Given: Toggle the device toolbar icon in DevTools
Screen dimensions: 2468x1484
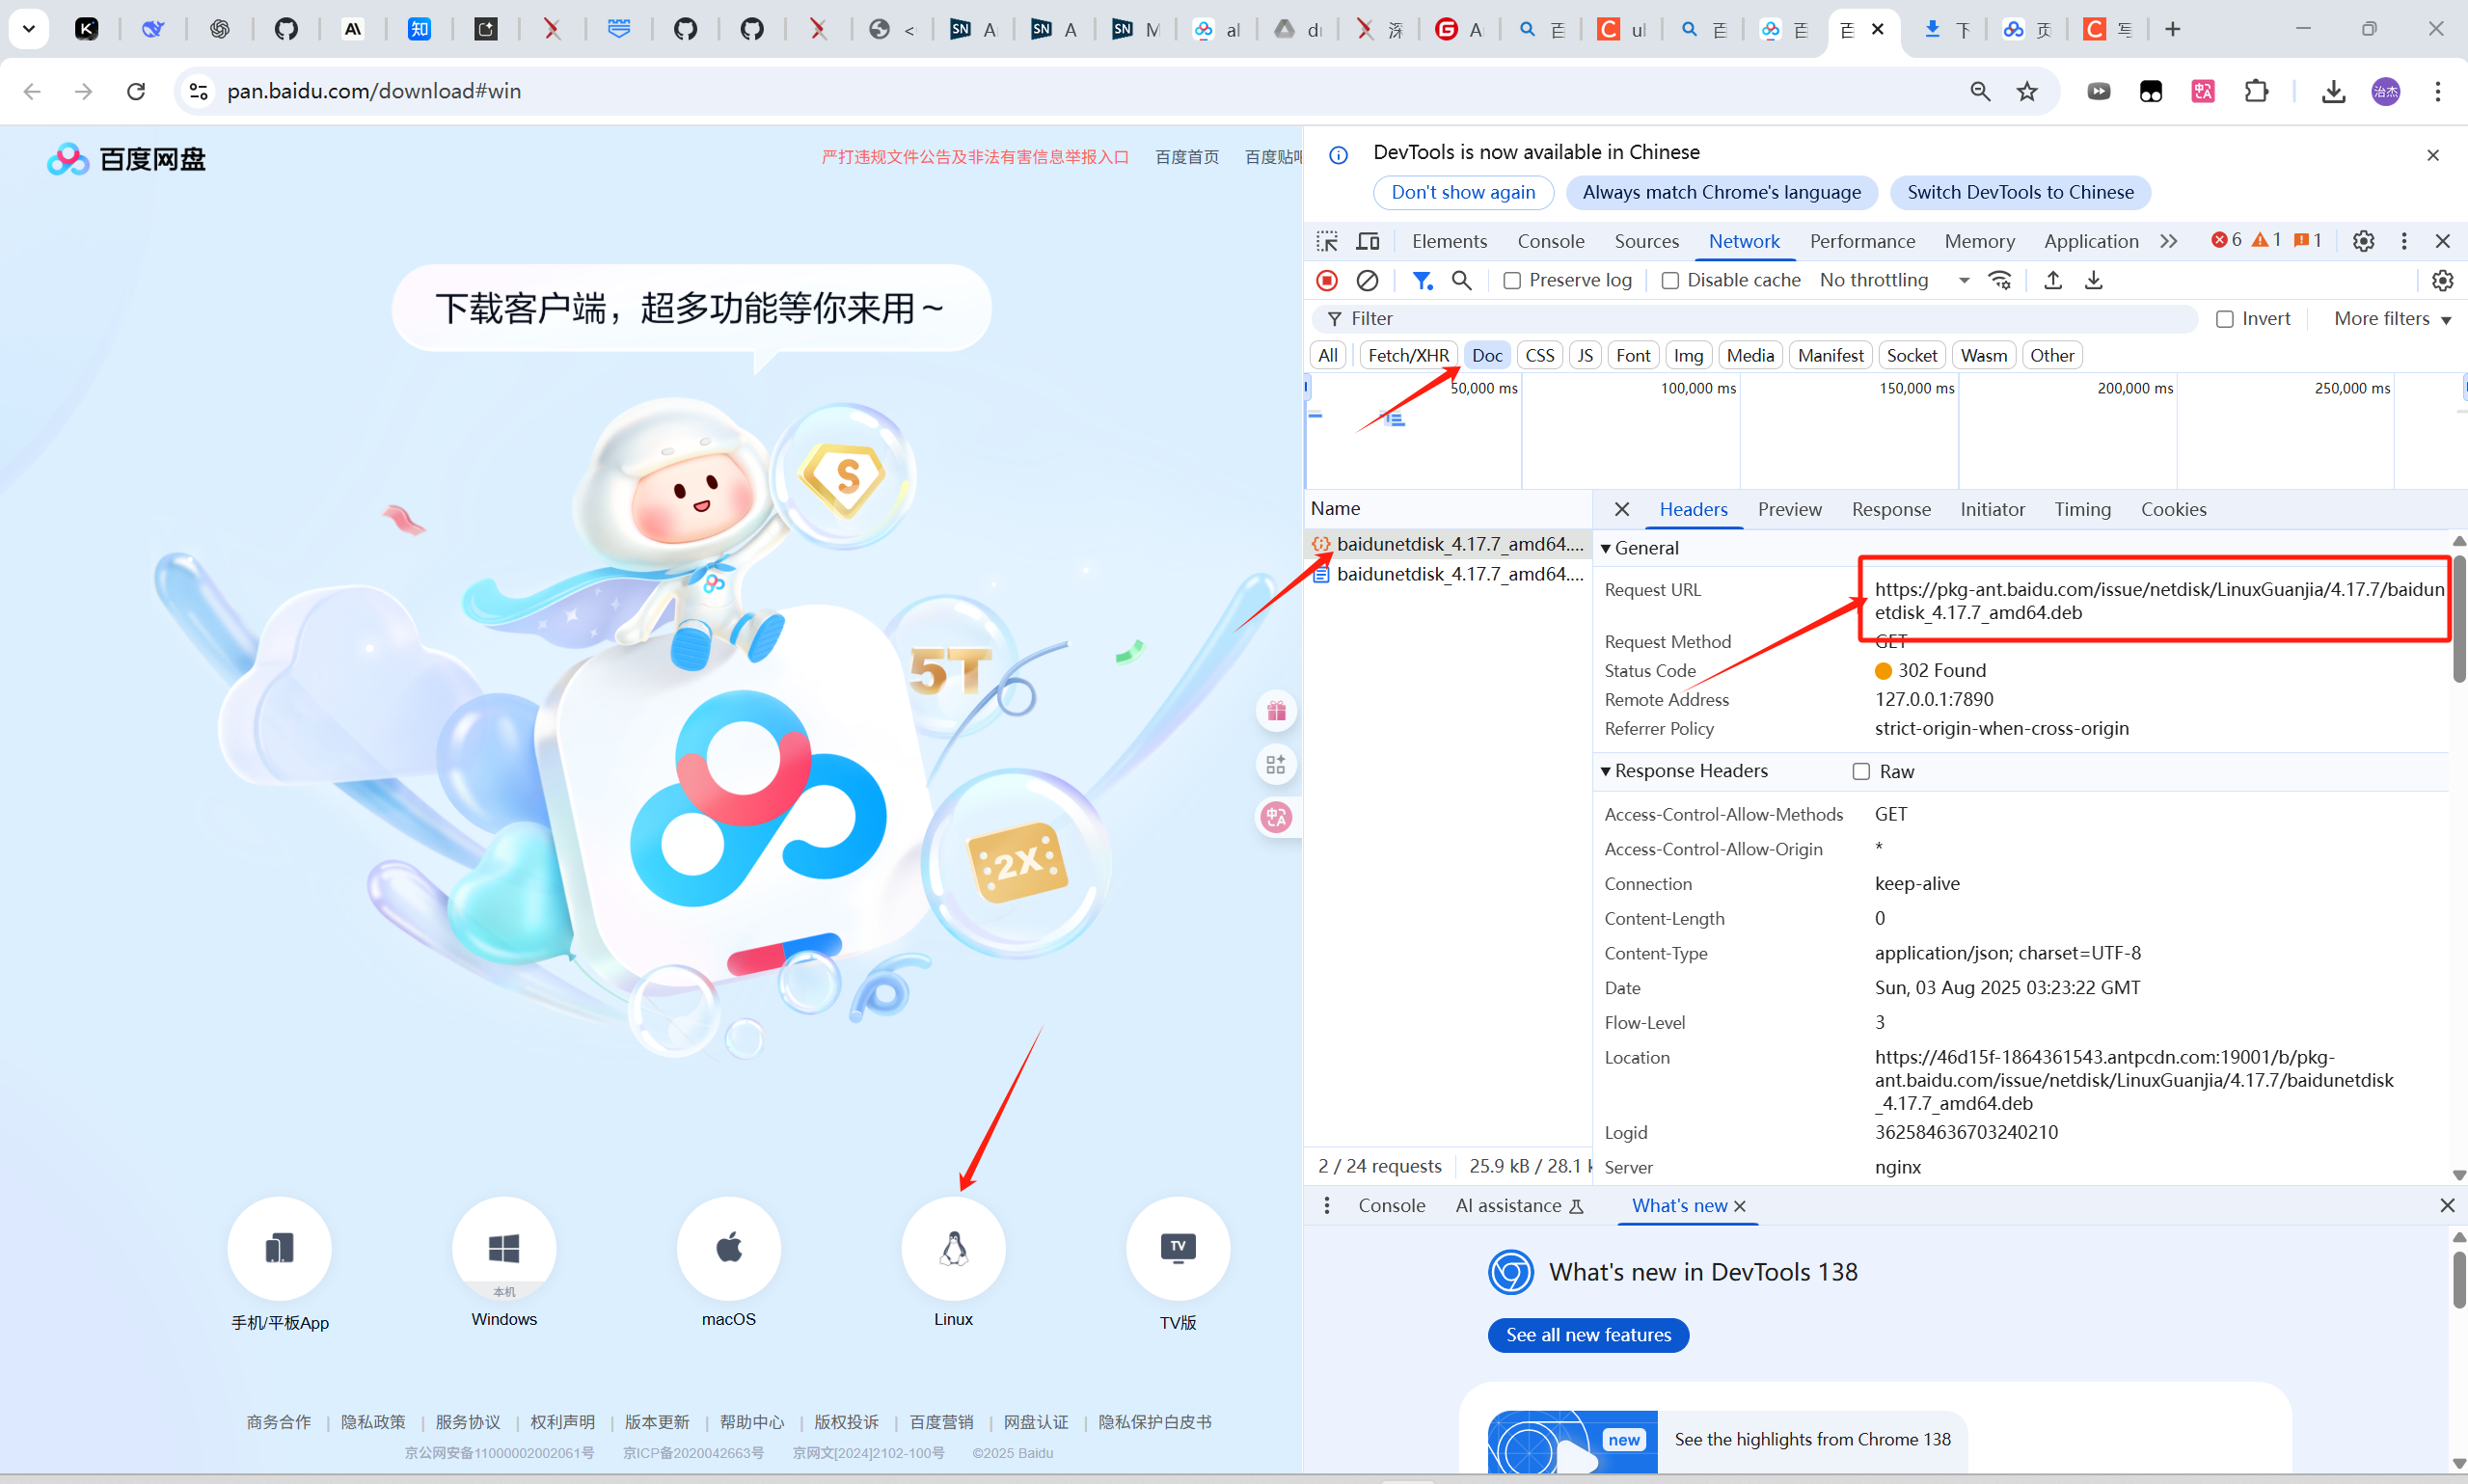Looking at the screenshot, I should click(1368, 241).
